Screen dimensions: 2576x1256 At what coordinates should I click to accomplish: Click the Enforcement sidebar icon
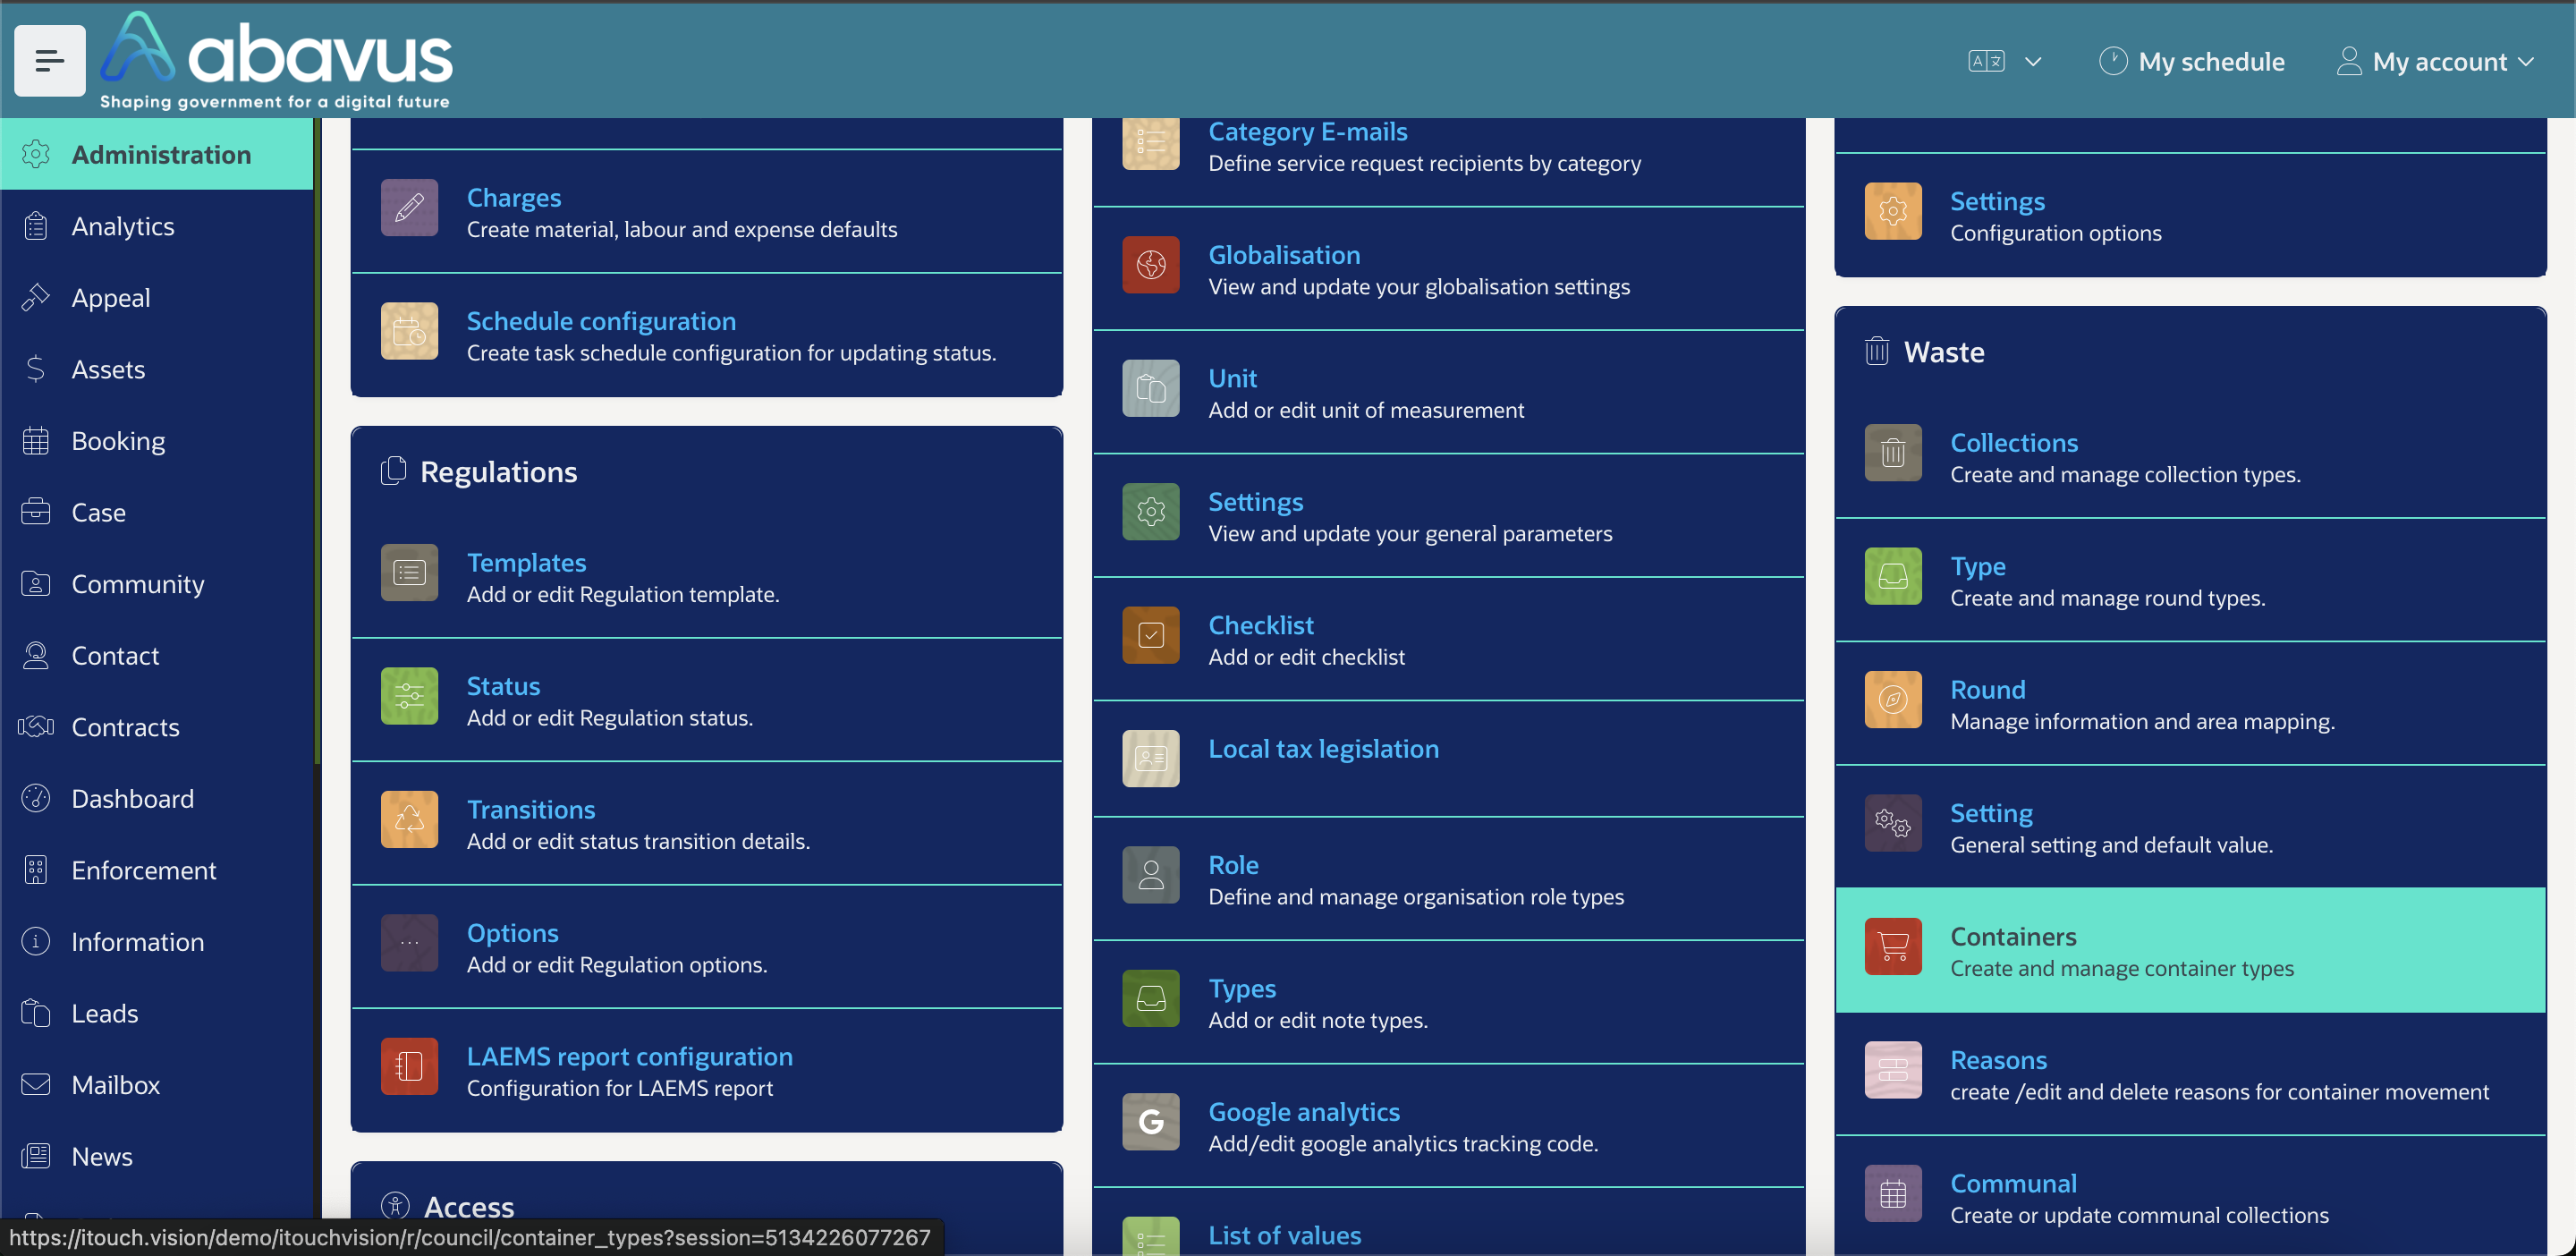tap(35, 869)
